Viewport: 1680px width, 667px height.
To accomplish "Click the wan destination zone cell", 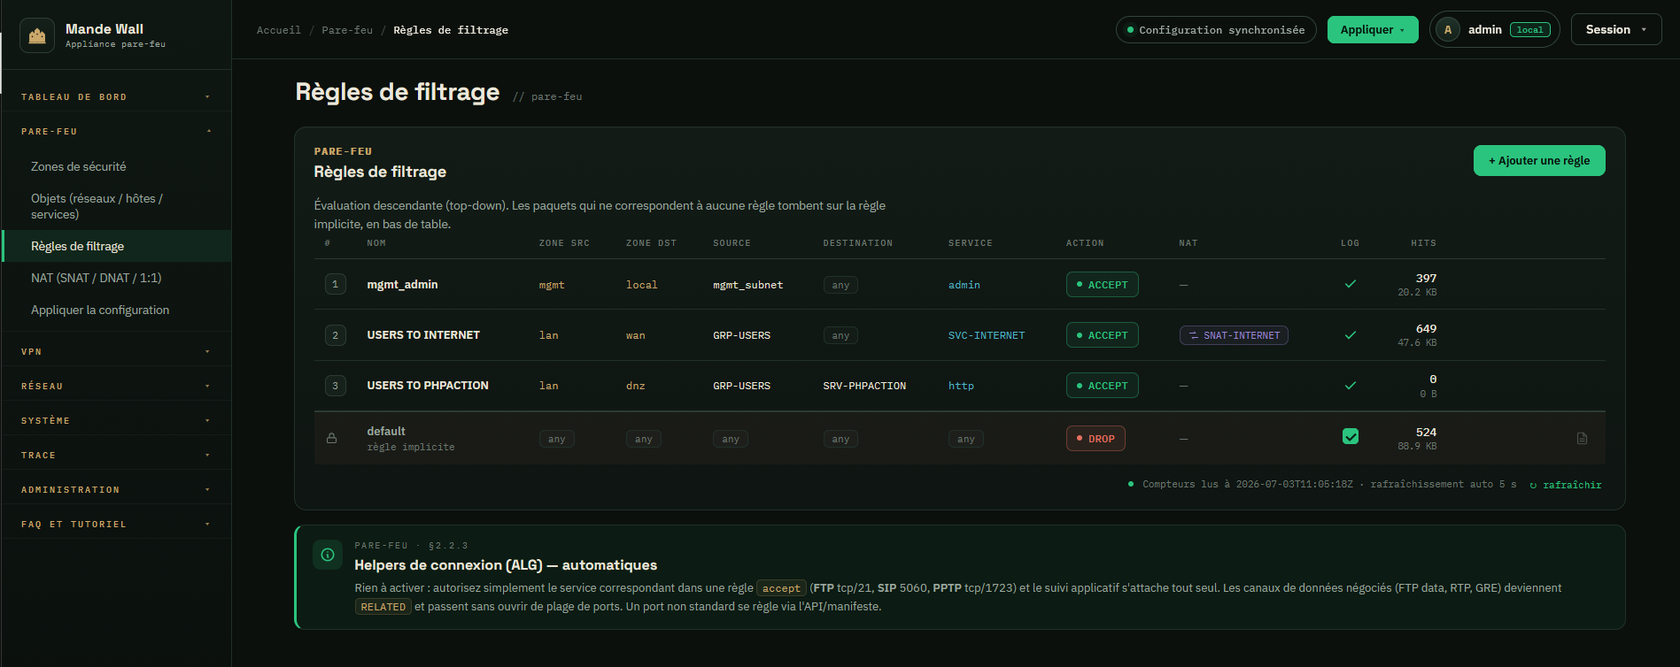I will (635, 336).
